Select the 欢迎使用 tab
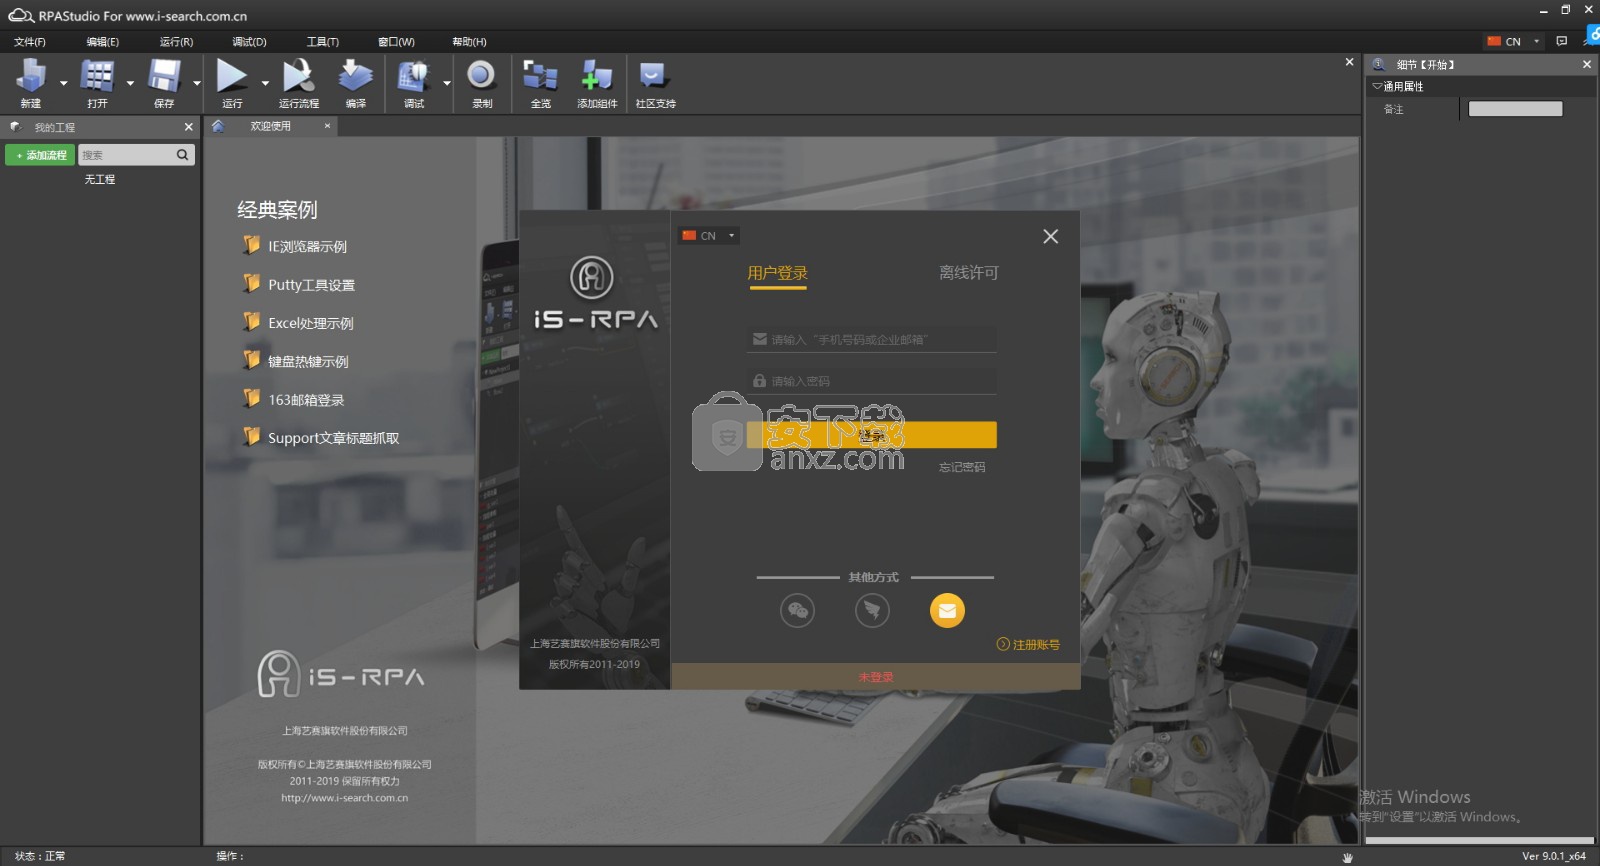Viewport: 1600px width, 866px height. (x=270, y=126)
